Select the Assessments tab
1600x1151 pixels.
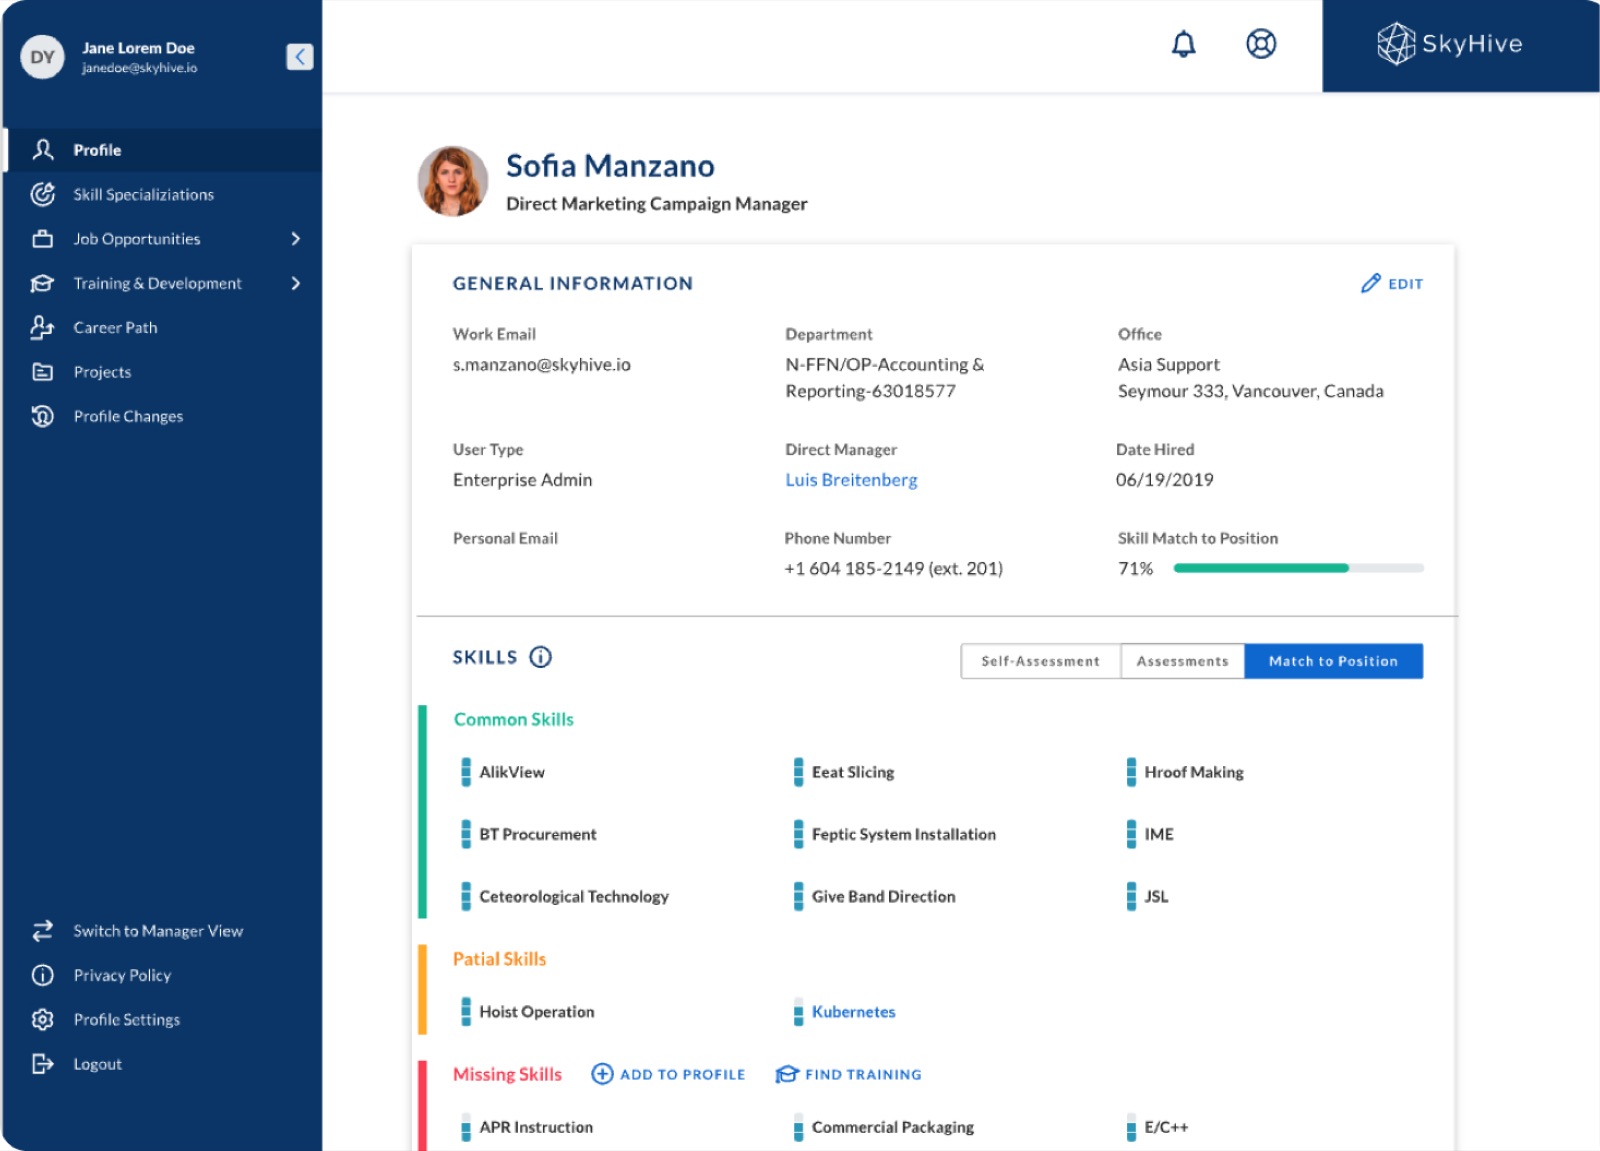click(x=1182, y=661)
